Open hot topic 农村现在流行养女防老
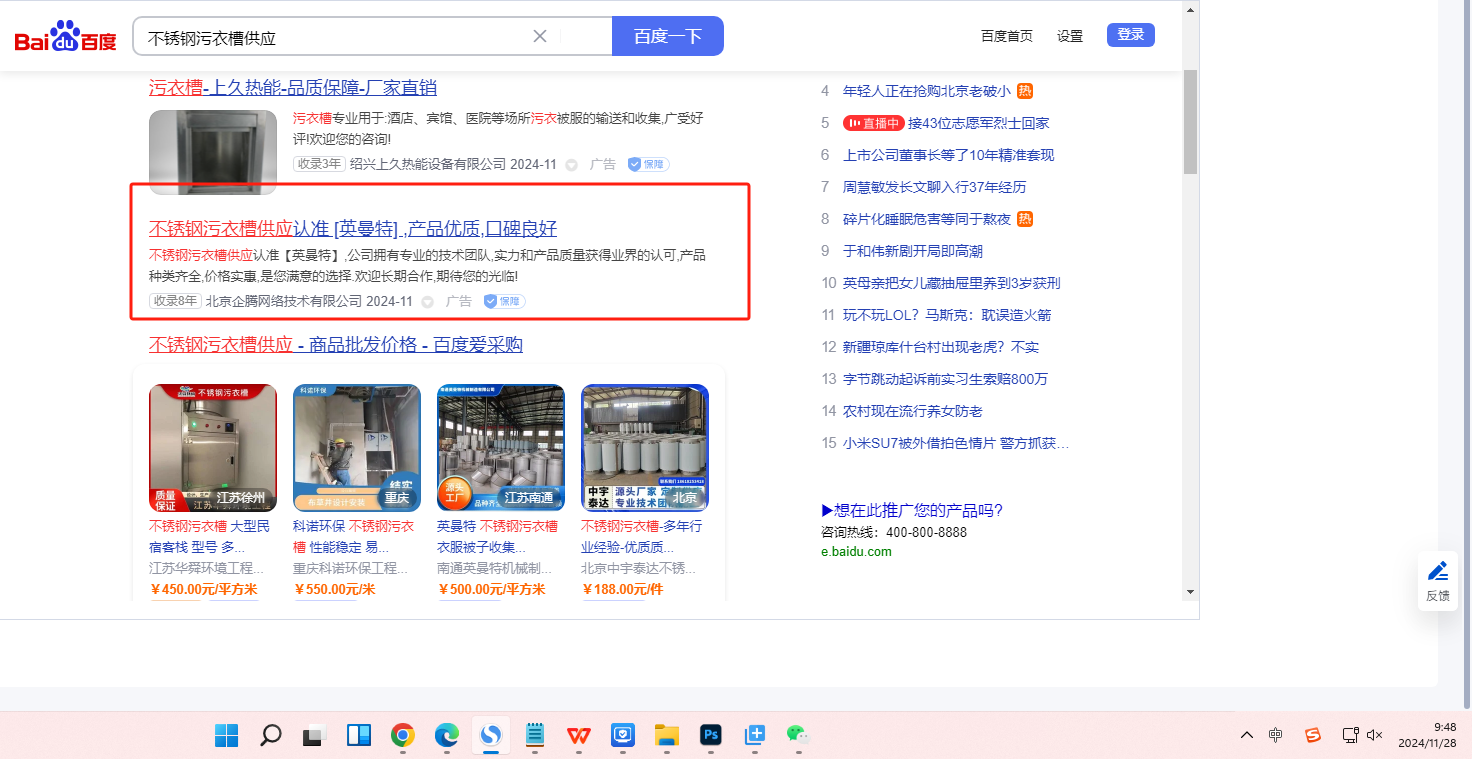The image size is (1472, 759). point(913,411)
